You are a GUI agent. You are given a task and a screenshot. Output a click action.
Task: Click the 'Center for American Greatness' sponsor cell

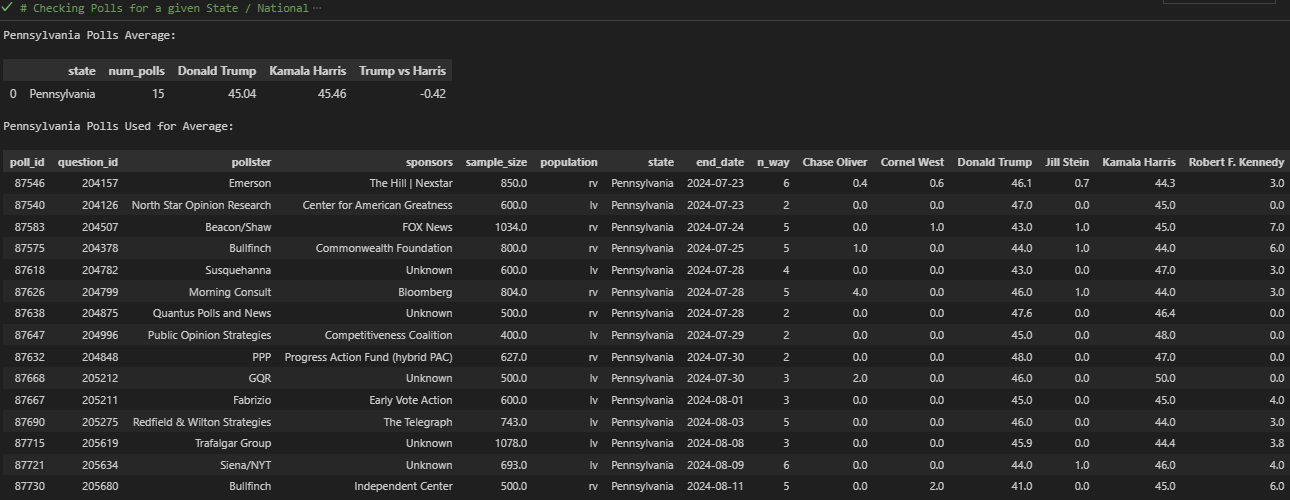[378, 205]
